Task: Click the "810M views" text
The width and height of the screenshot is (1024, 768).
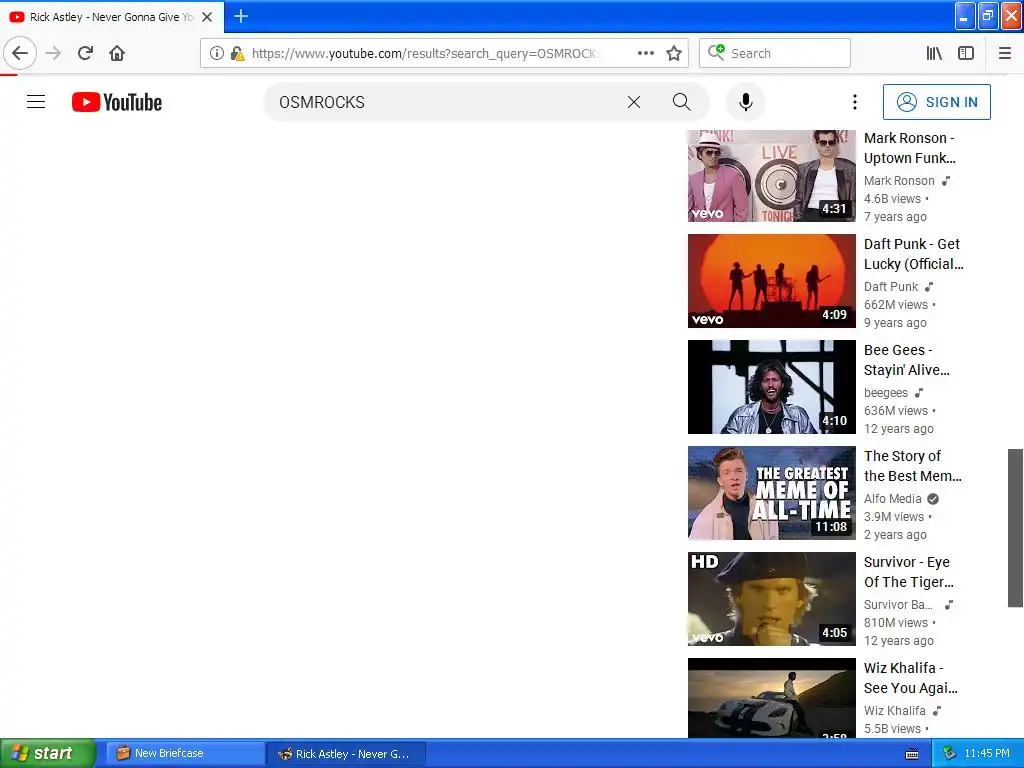Action: 896,622
